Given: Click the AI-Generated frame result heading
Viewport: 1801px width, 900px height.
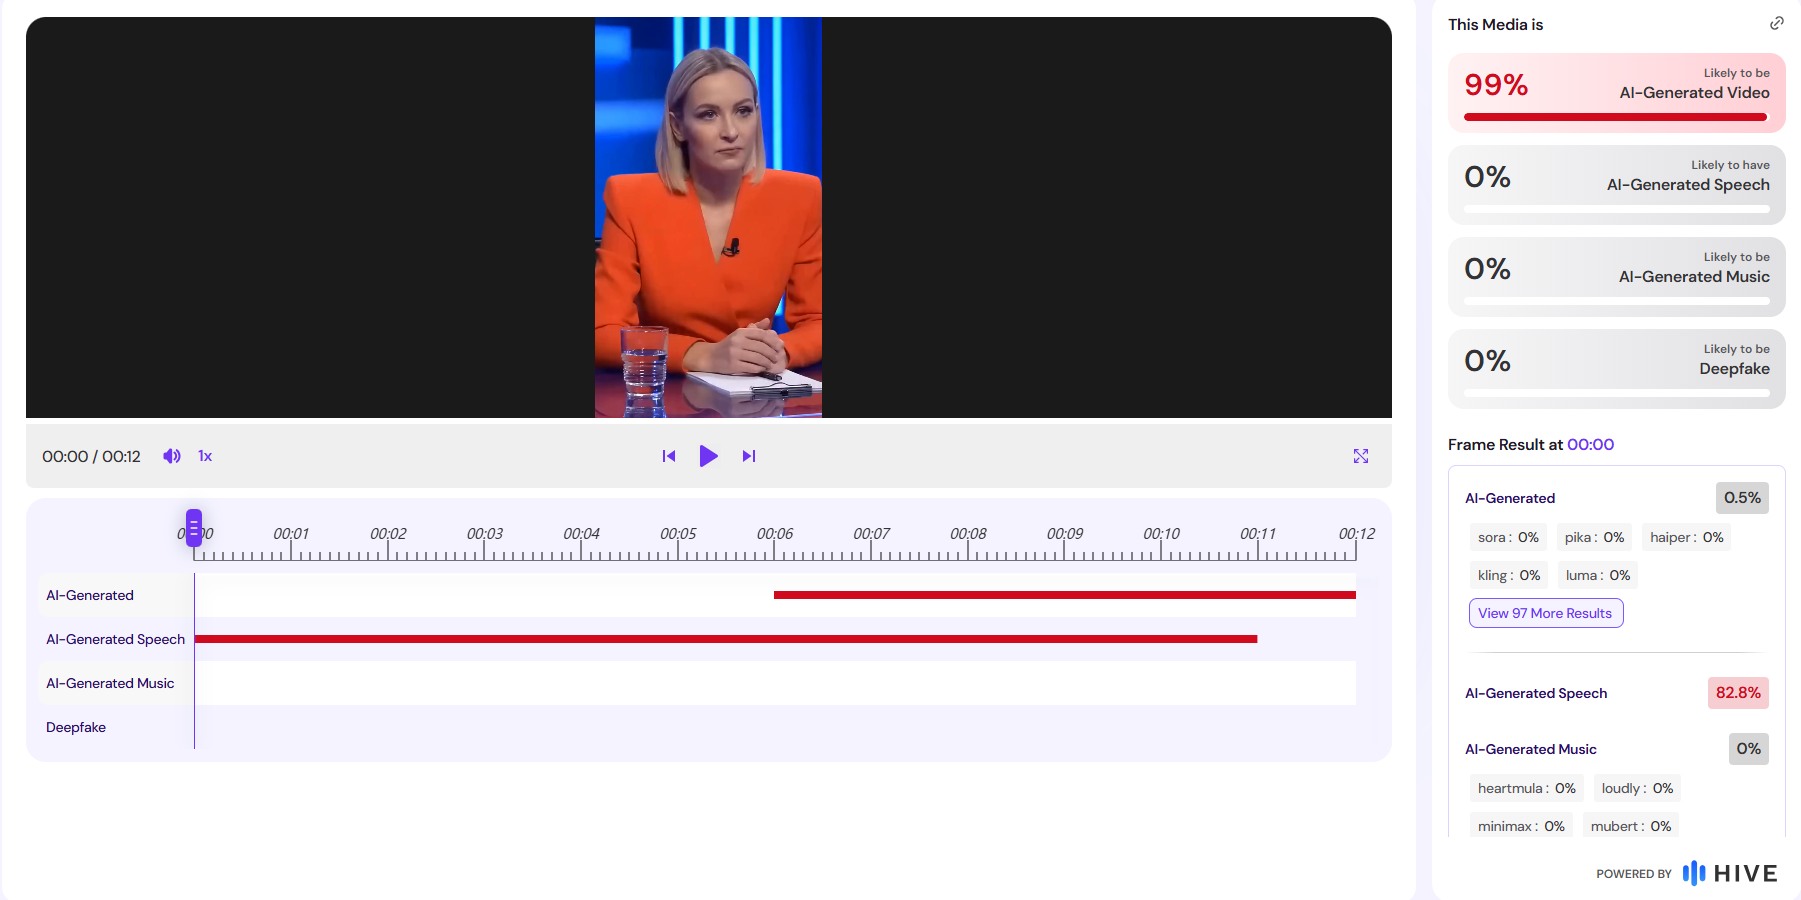Looking at the screenshot, I should [x=1510, y=498].
